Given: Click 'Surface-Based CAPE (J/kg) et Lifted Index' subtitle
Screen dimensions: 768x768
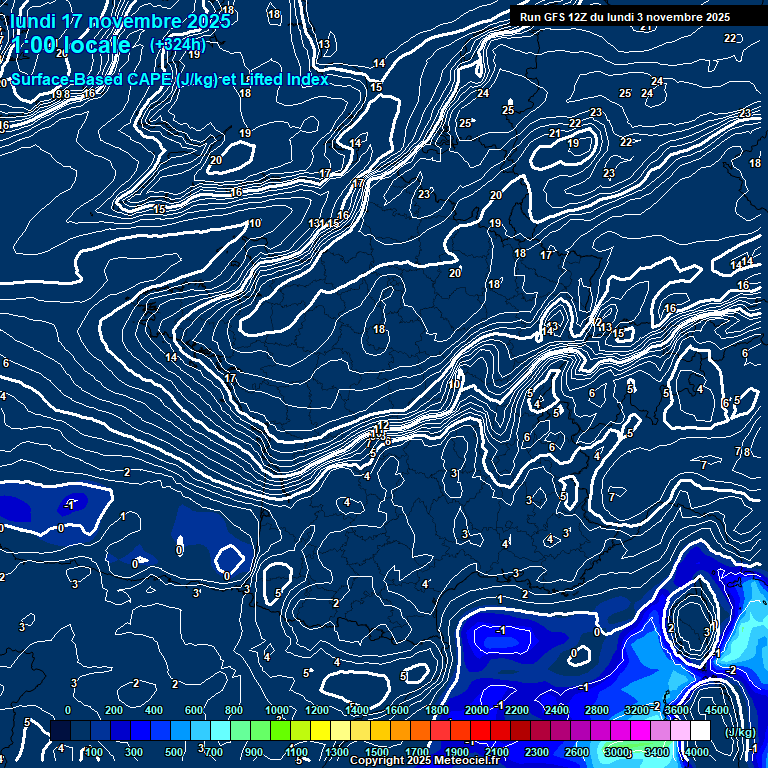Looking at the screenshot, I should tap(169, 79).
